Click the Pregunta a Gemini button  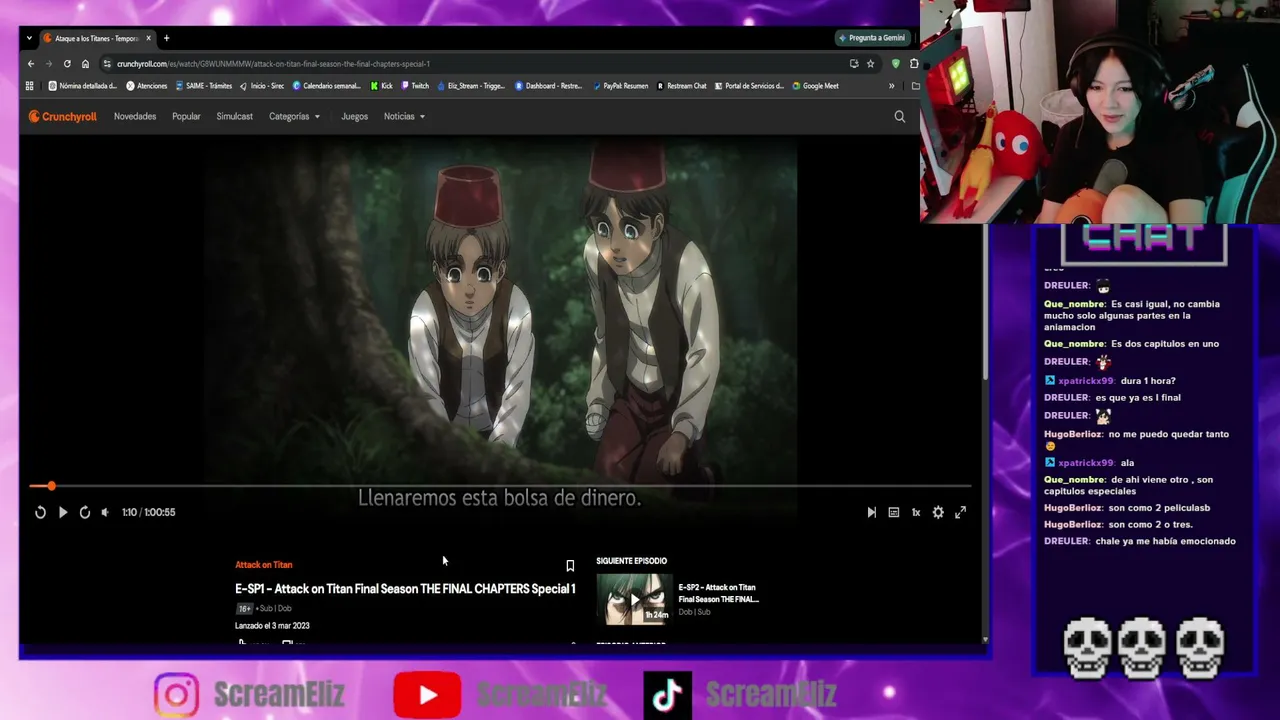(x=872, y=38)
